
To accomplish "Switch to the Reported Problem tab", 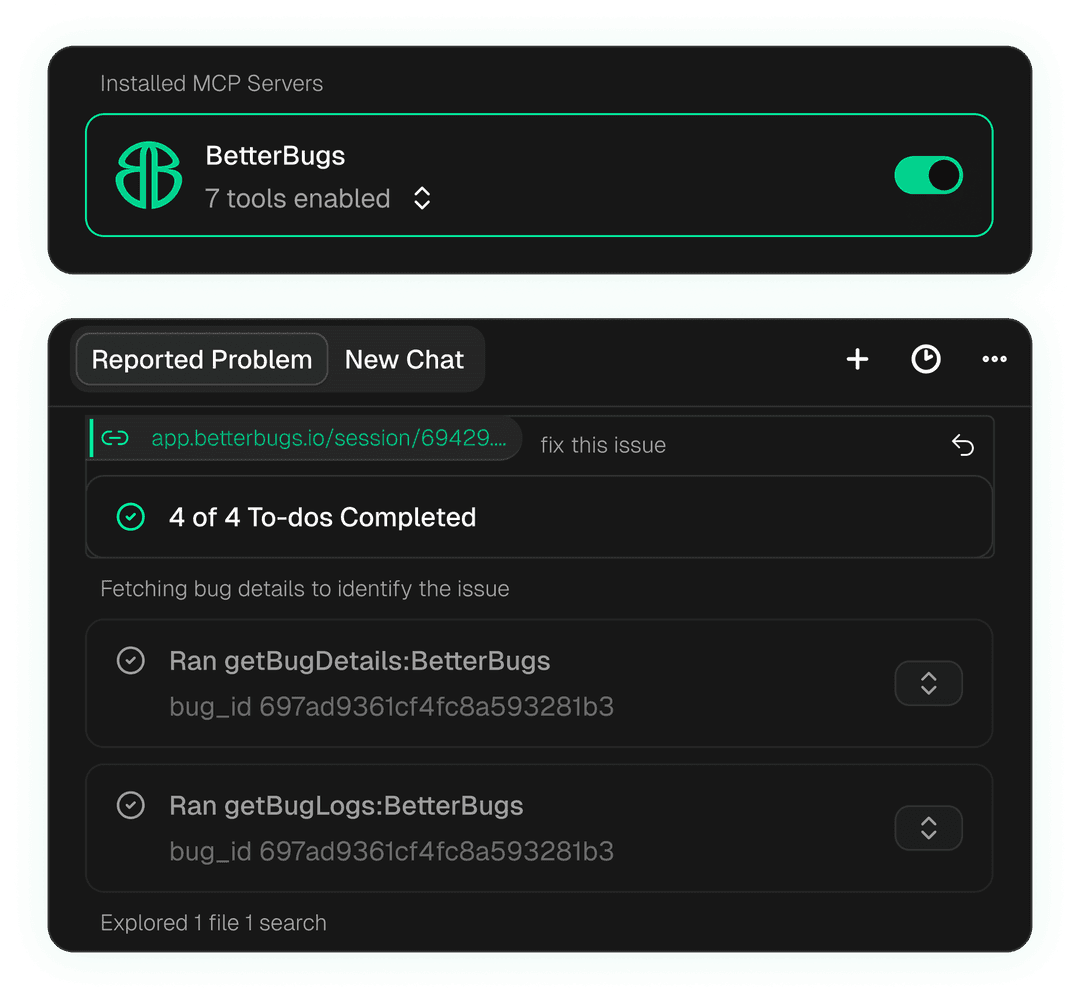I will coord(202,359).
